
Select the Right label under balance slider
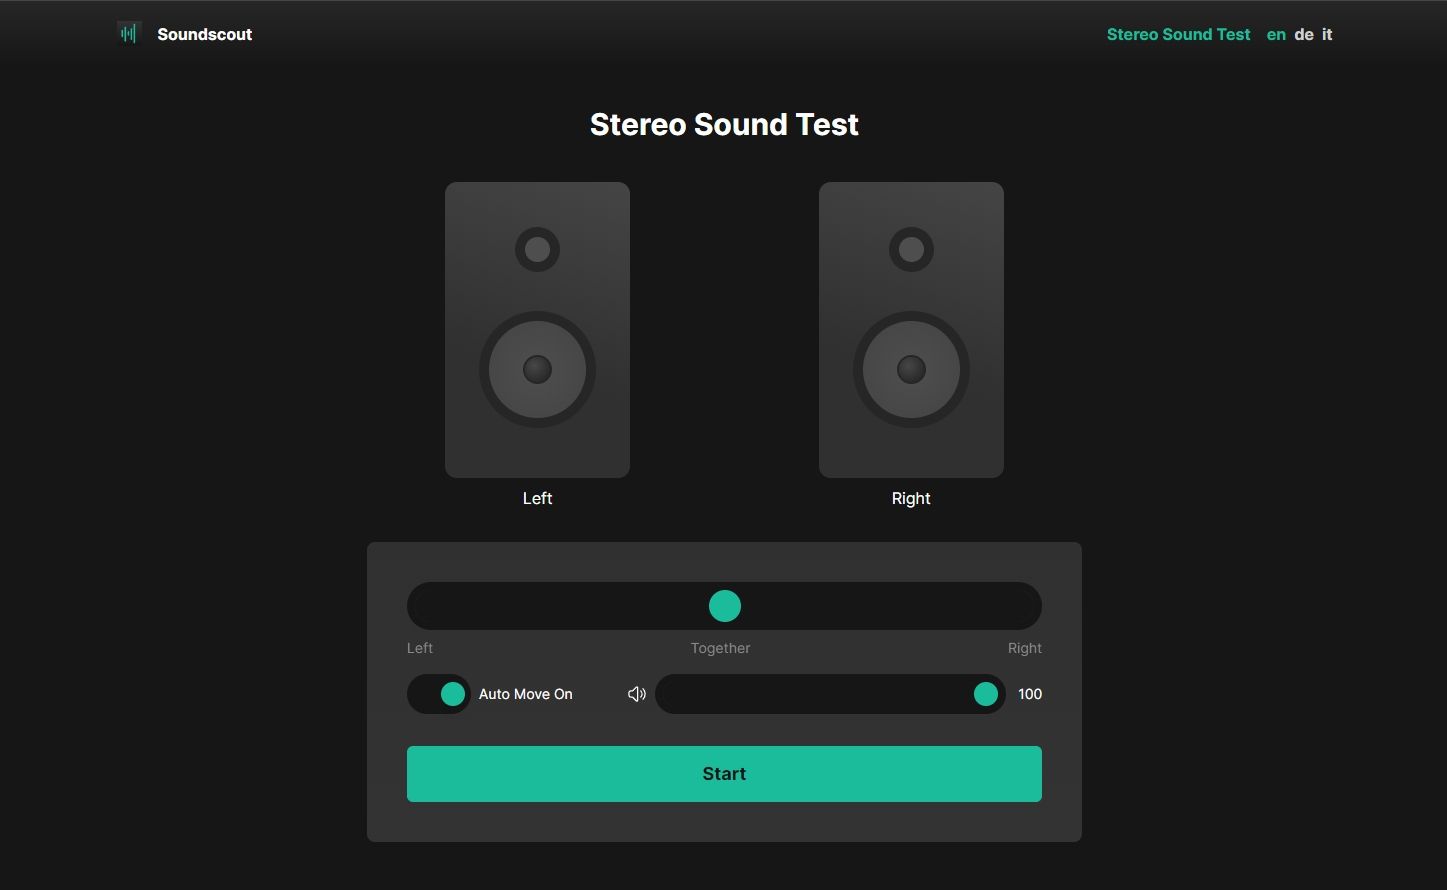click(1025, 647)
